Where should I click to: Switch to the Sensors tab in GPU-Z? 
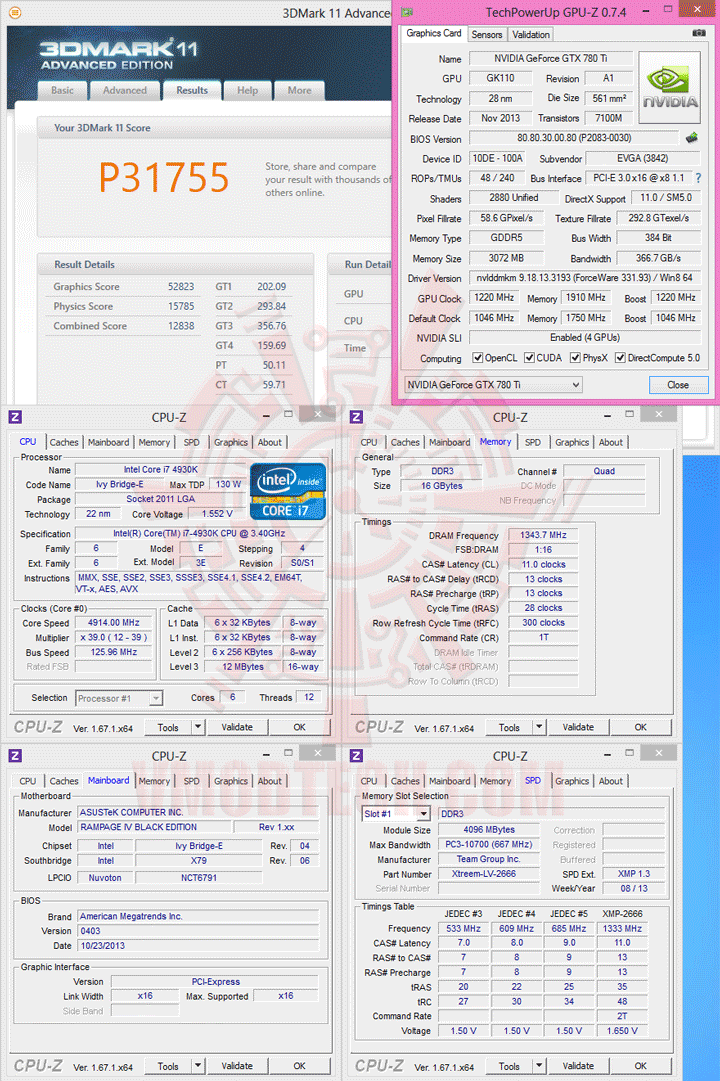click(x=487, y=34)
